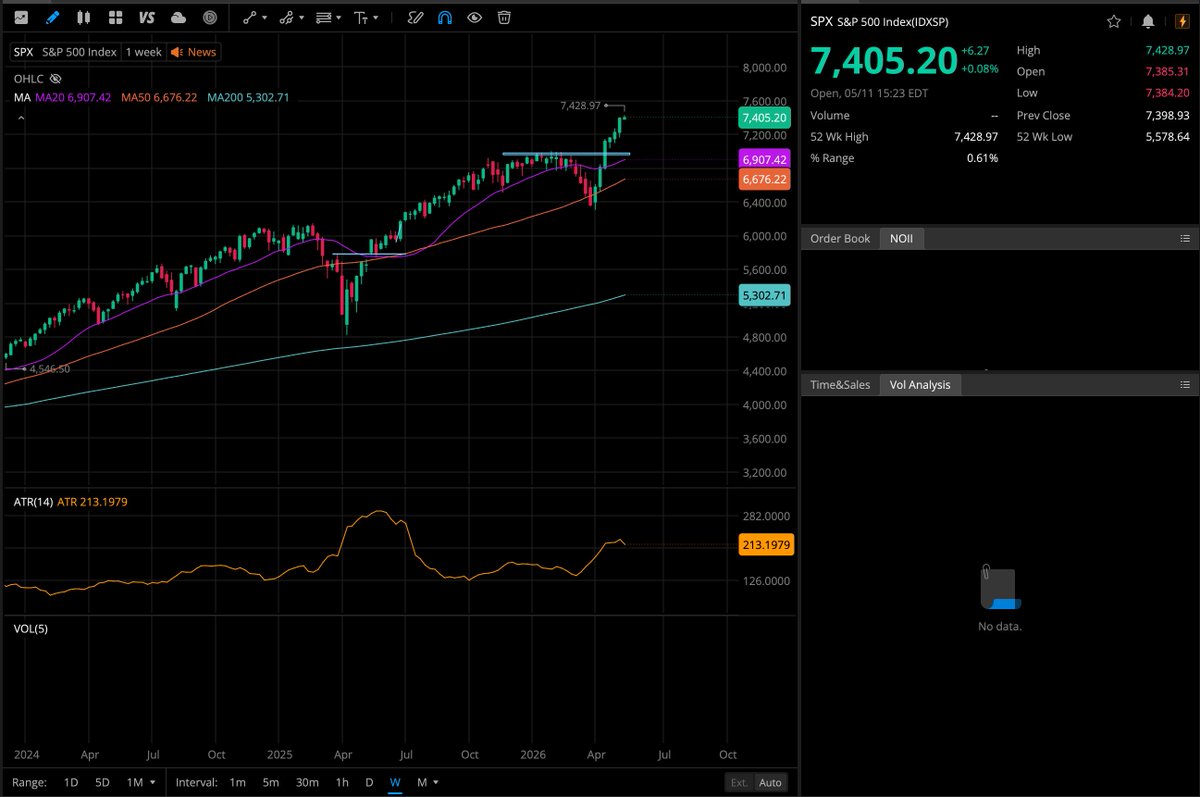This screenshot has width=1200, height=797.
Task: Set a price alert with bell icon
Action: click(1148, 21)
